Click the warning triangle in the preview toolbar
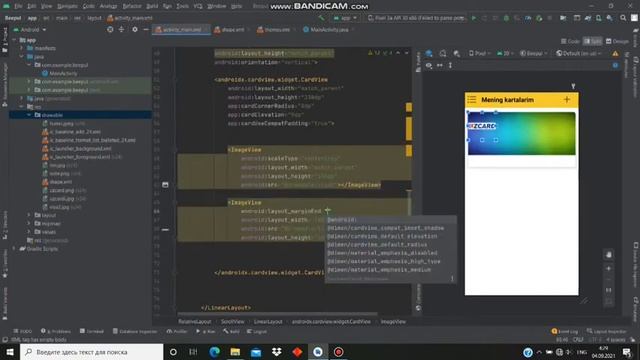Image resolution: width=640 pixels, height=360 pixels. click(x=615, y=53)
